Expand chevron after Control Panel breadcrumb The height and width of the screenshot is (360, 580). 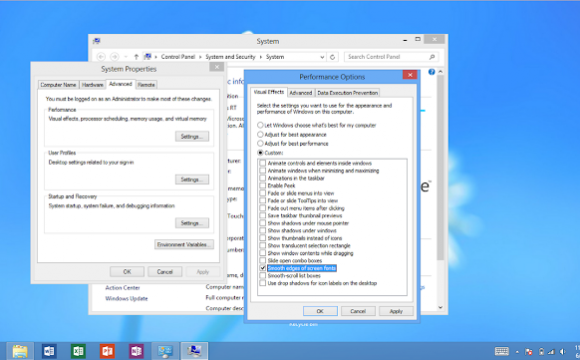tap(200, 57)
